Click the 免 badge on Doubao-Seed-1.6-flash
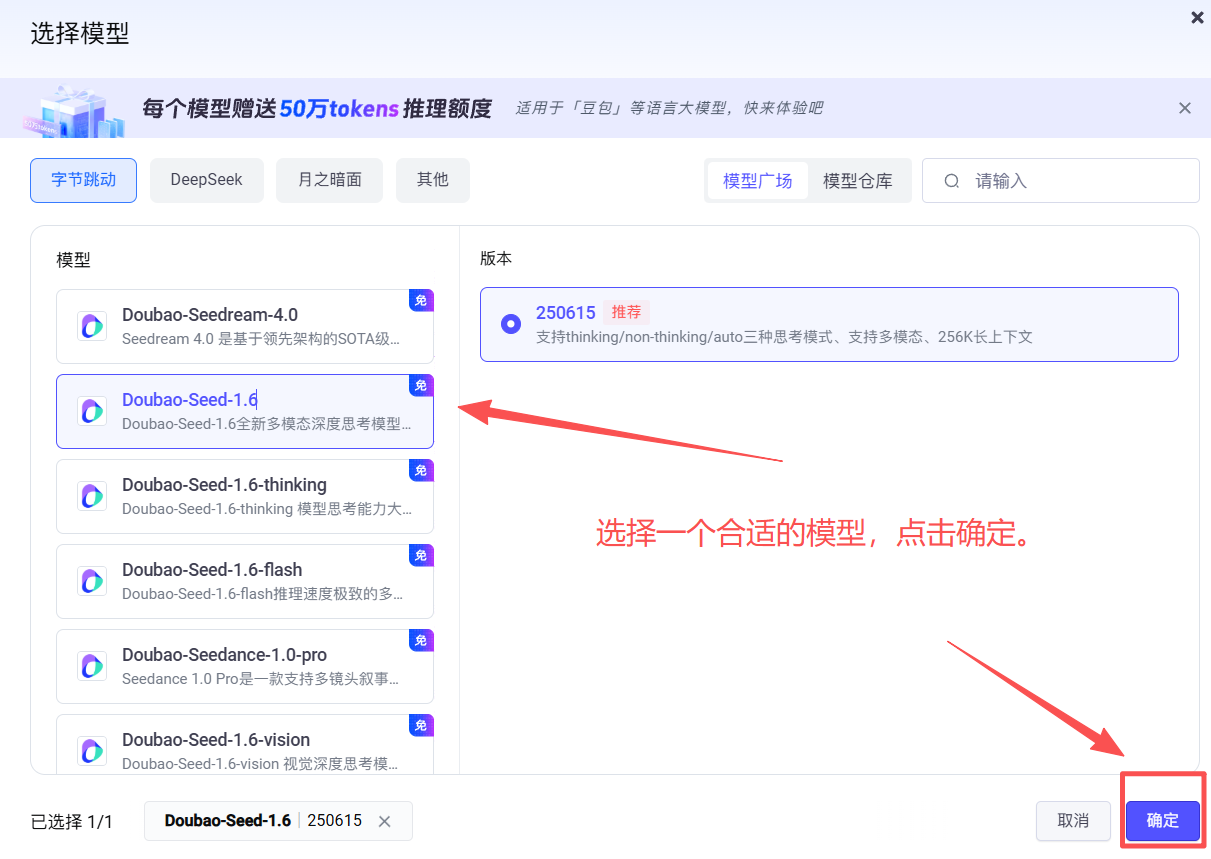Screen dimensions: 1211x859 pos(421,555)
